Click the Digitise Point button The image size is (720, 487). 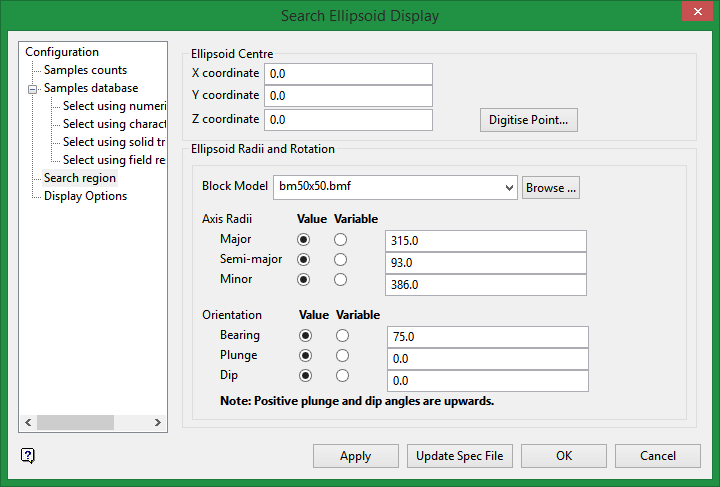coord(529,120)
